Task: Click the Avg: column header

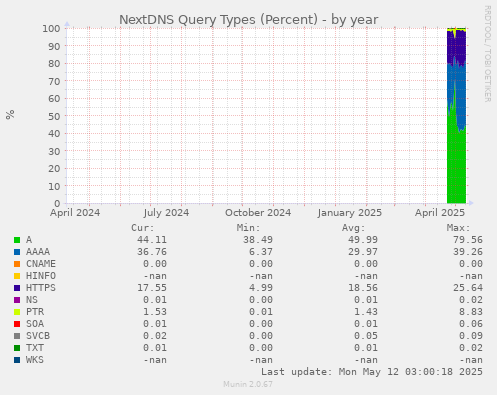Action: pyautogui.click(x=354, y=228)
